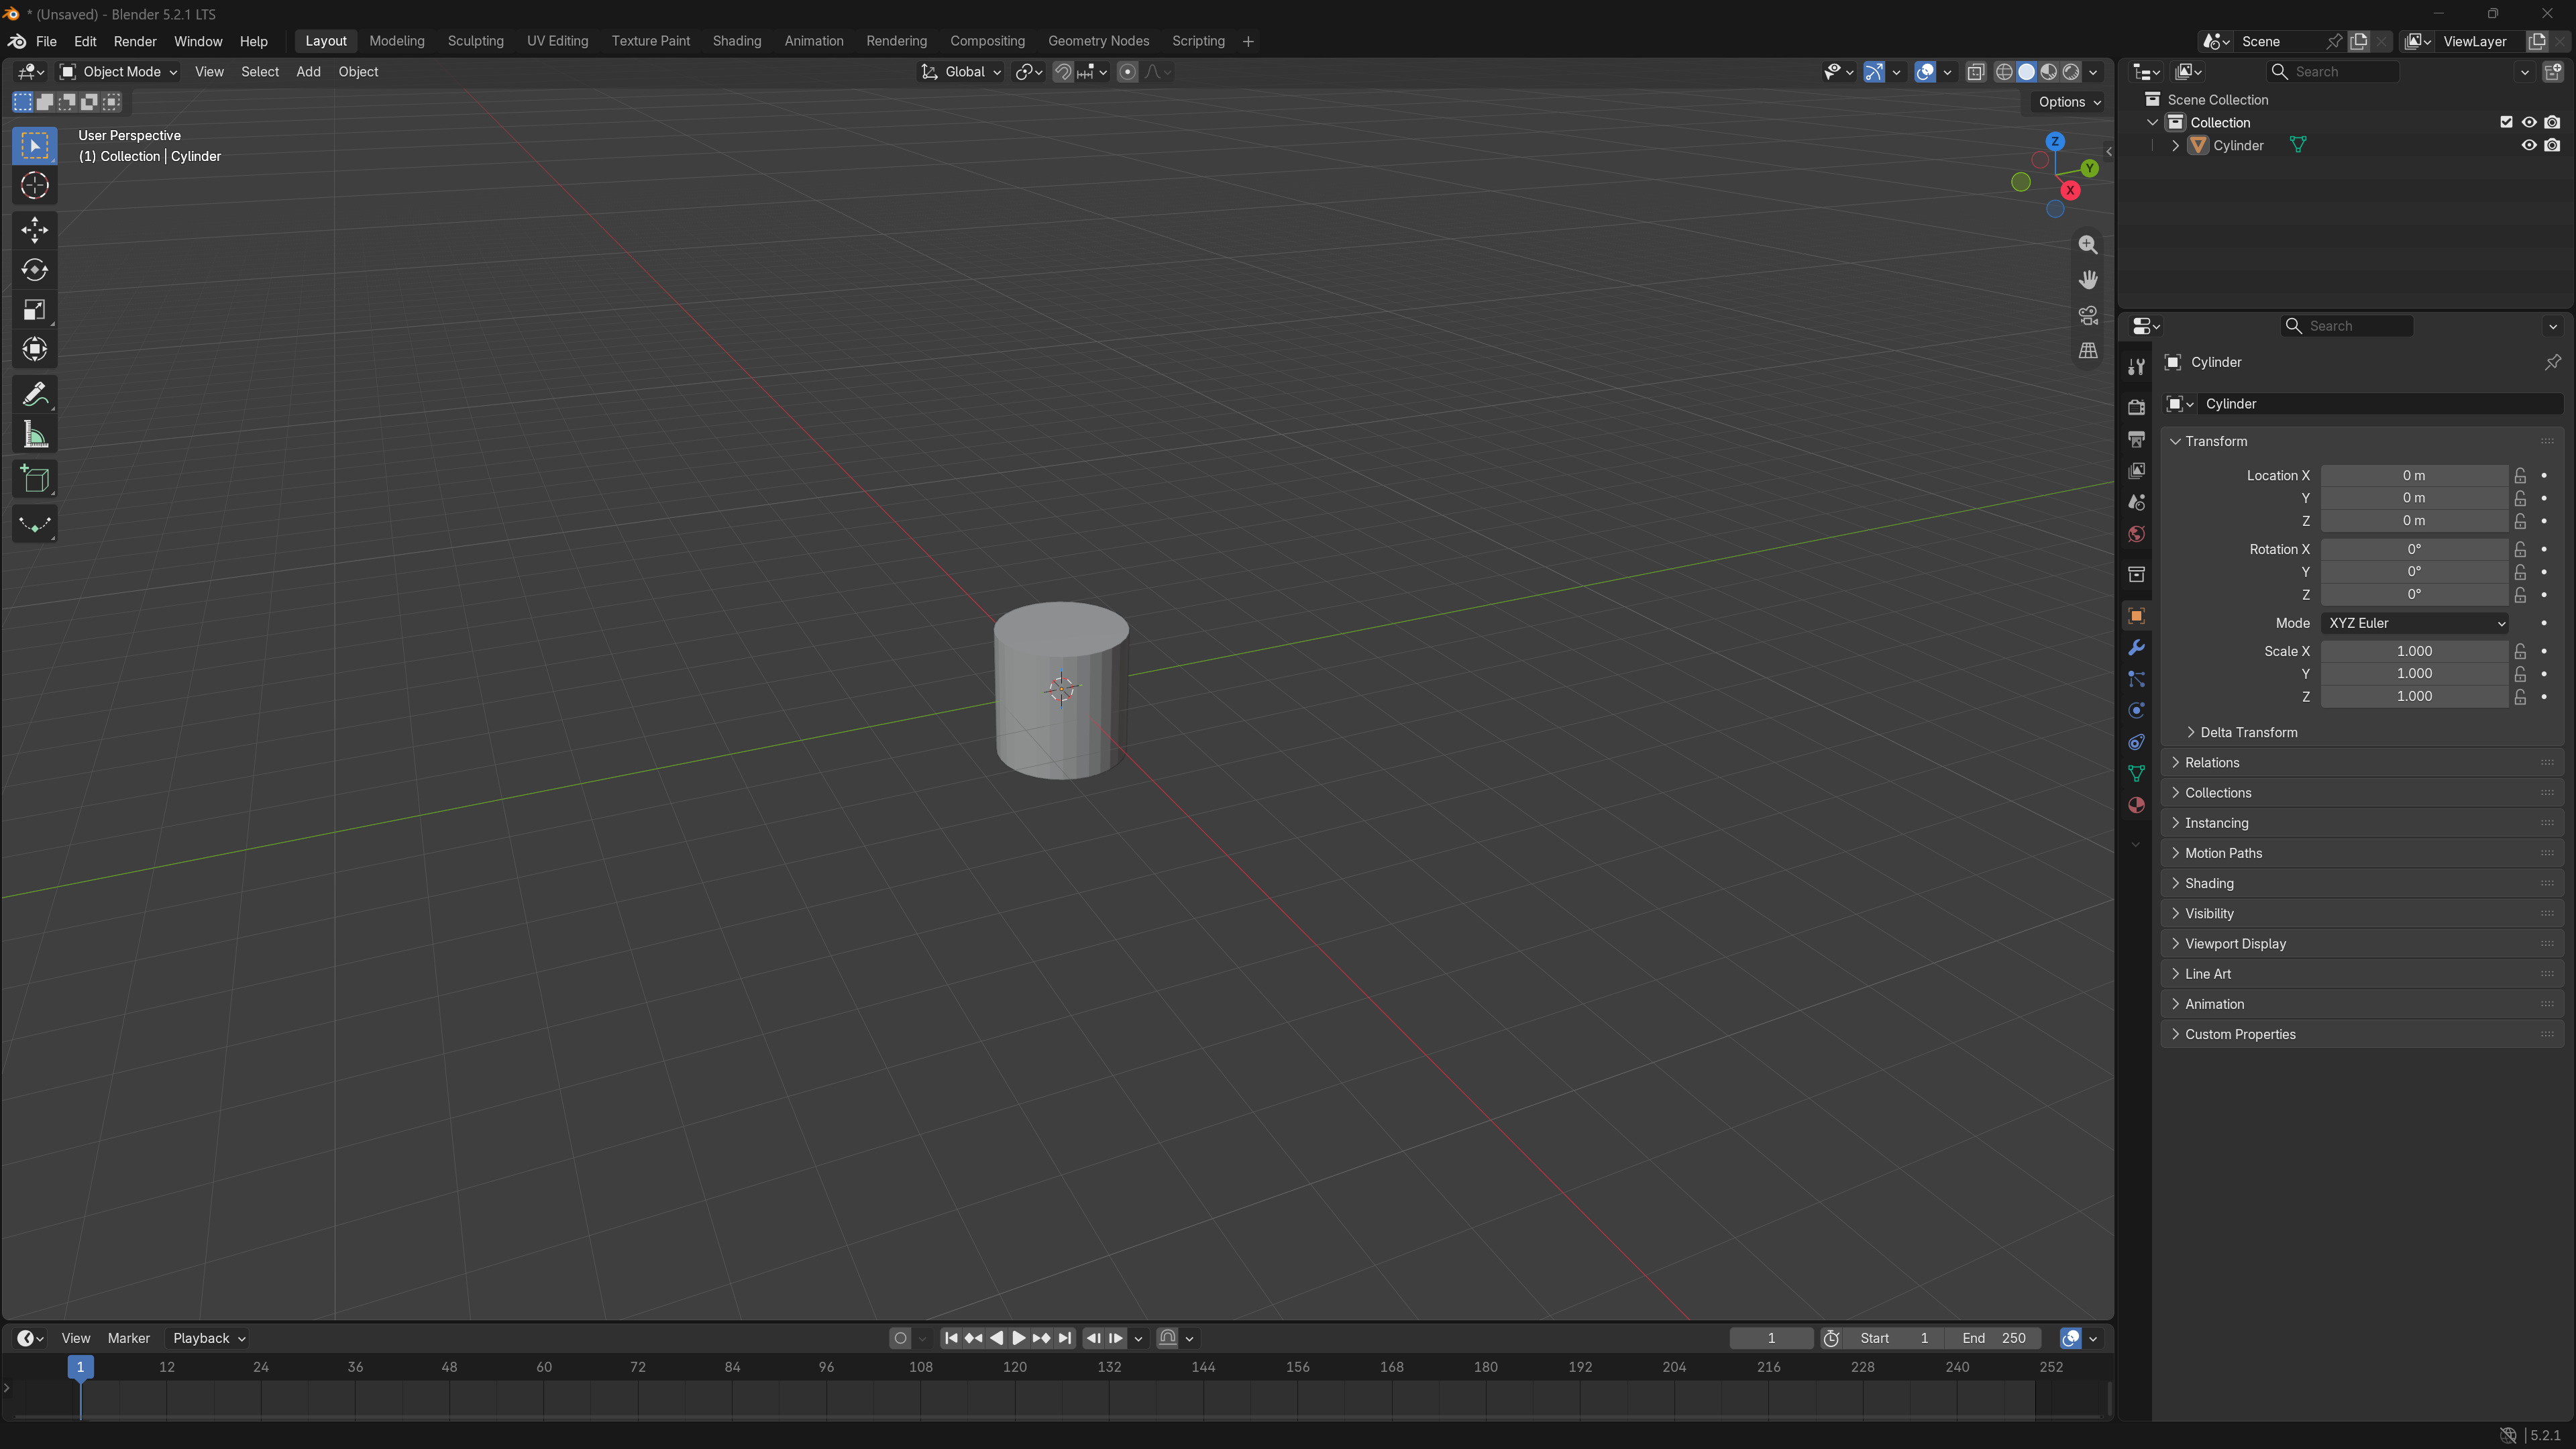Open the Material properties tab

[2136, 805]
